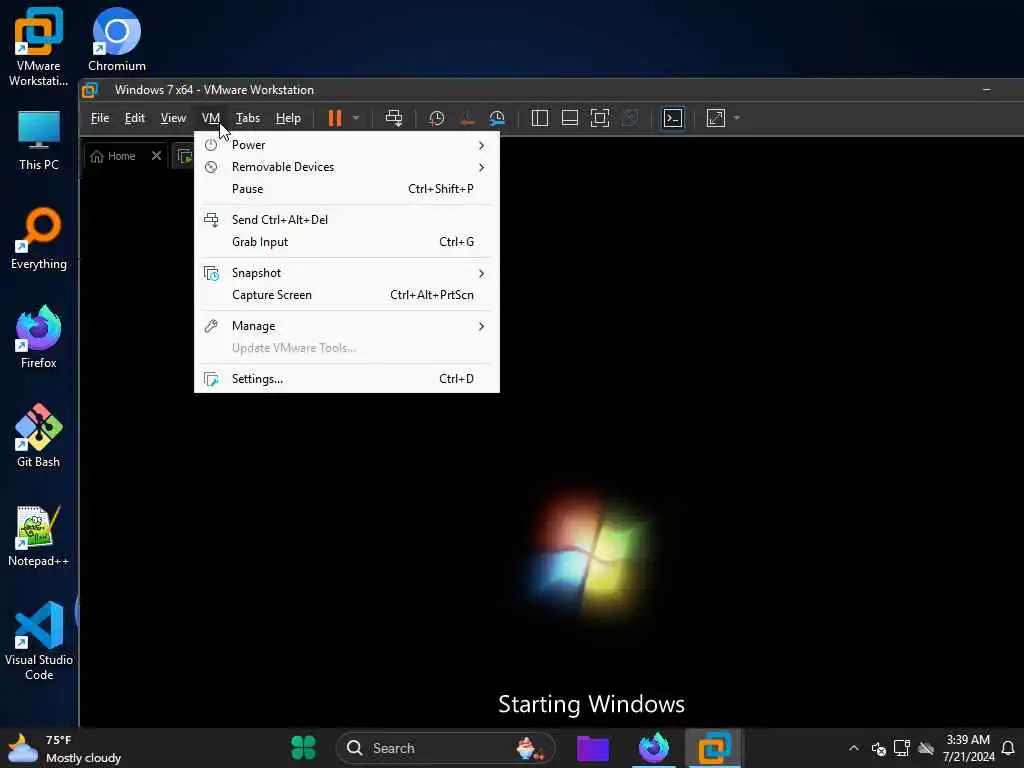
Task: Open the View menu
Action: tap(173, 118)
